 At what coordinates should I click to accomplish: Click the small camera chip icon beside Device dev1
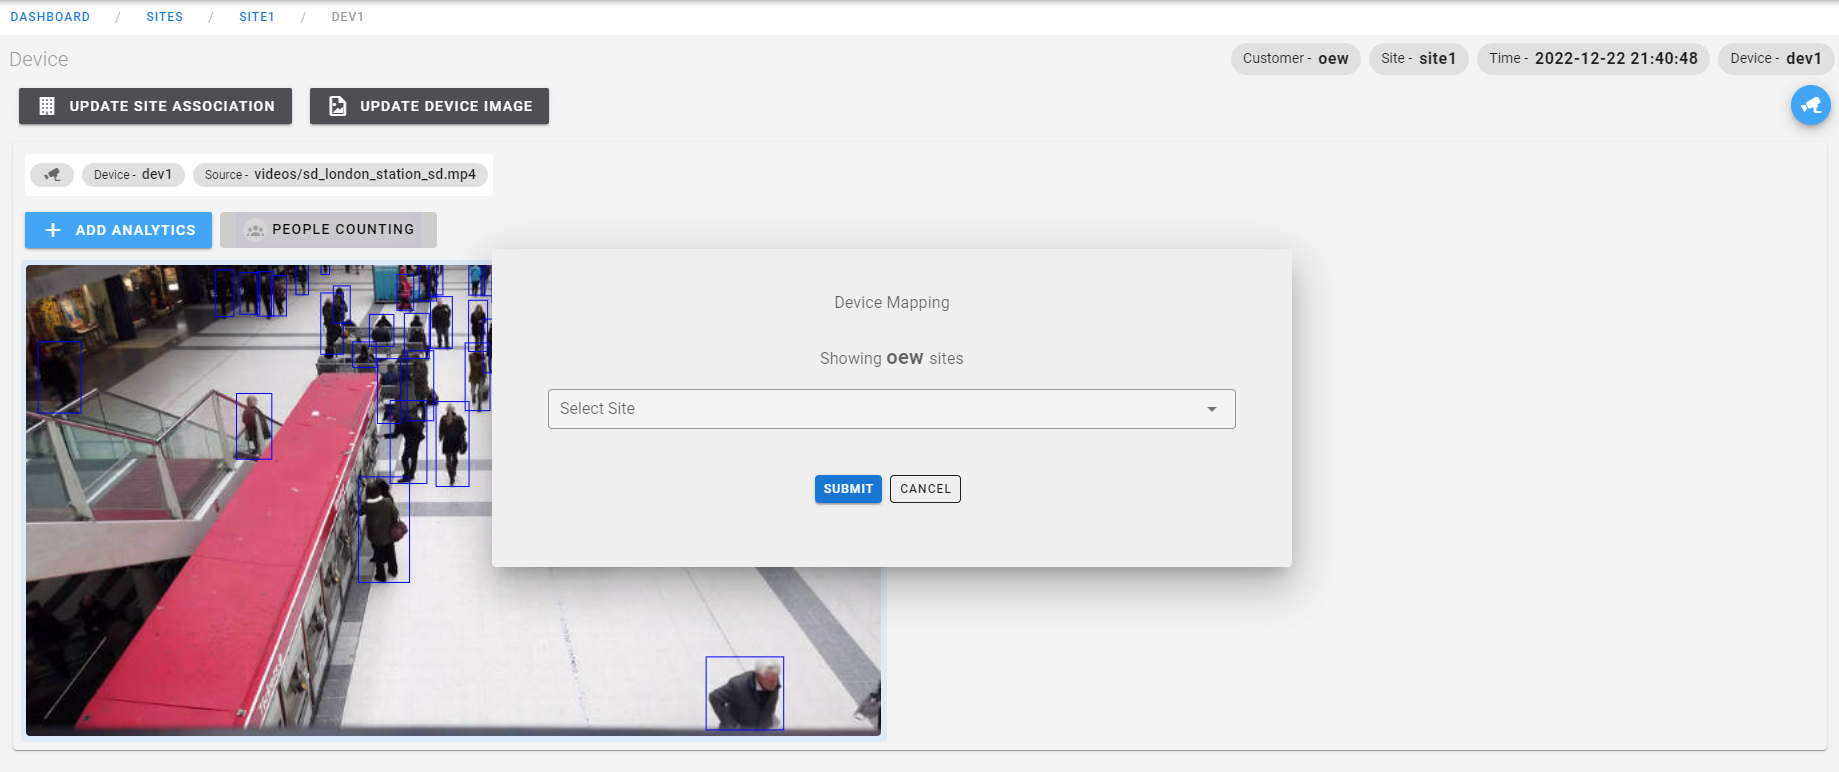pyautogui.click(x=52, y=174)
